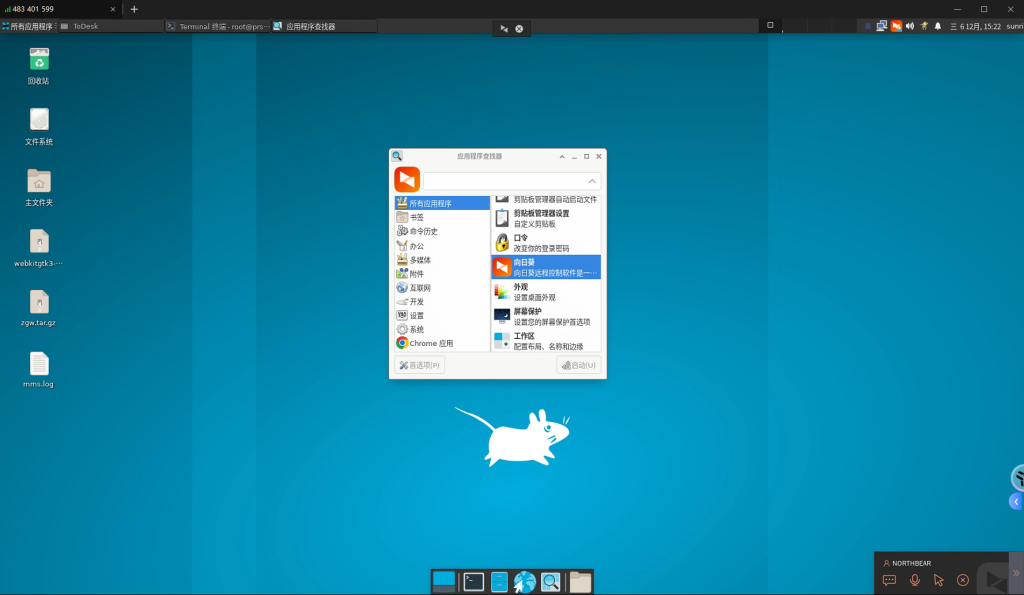
Task: Switch to the Terminal 终端 taskbar window
Action: pyautogui.click(x=218, y=26)
